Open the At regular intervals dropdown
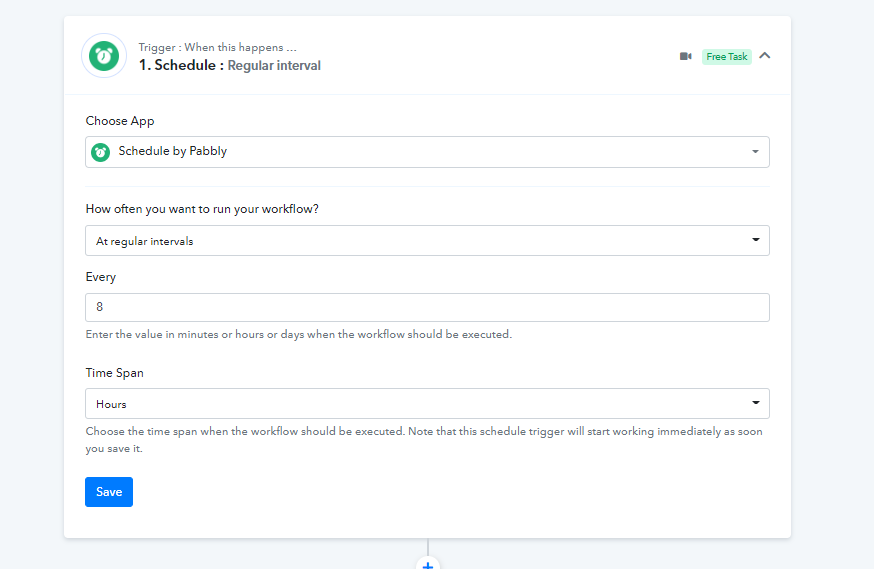874x569 pixels. pos(427,241)
